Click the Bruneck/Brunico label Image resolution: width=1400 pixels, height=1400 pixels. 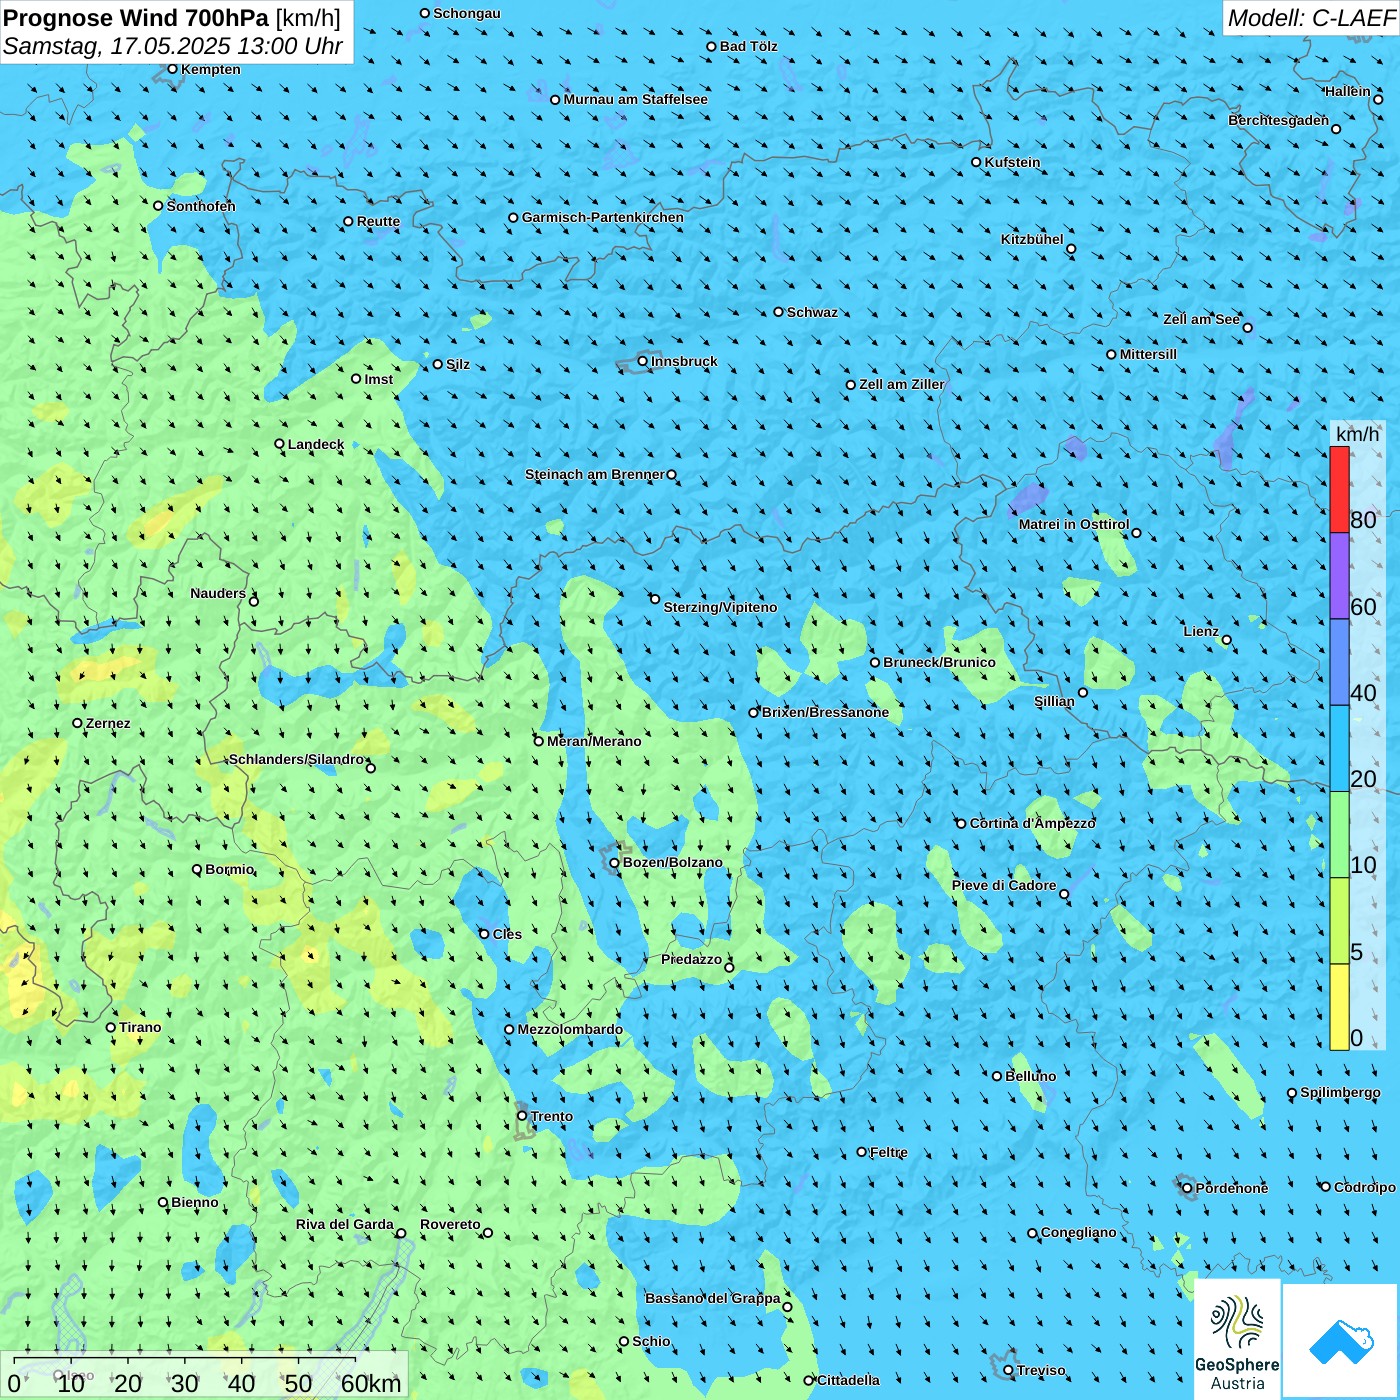coord(939,662)
